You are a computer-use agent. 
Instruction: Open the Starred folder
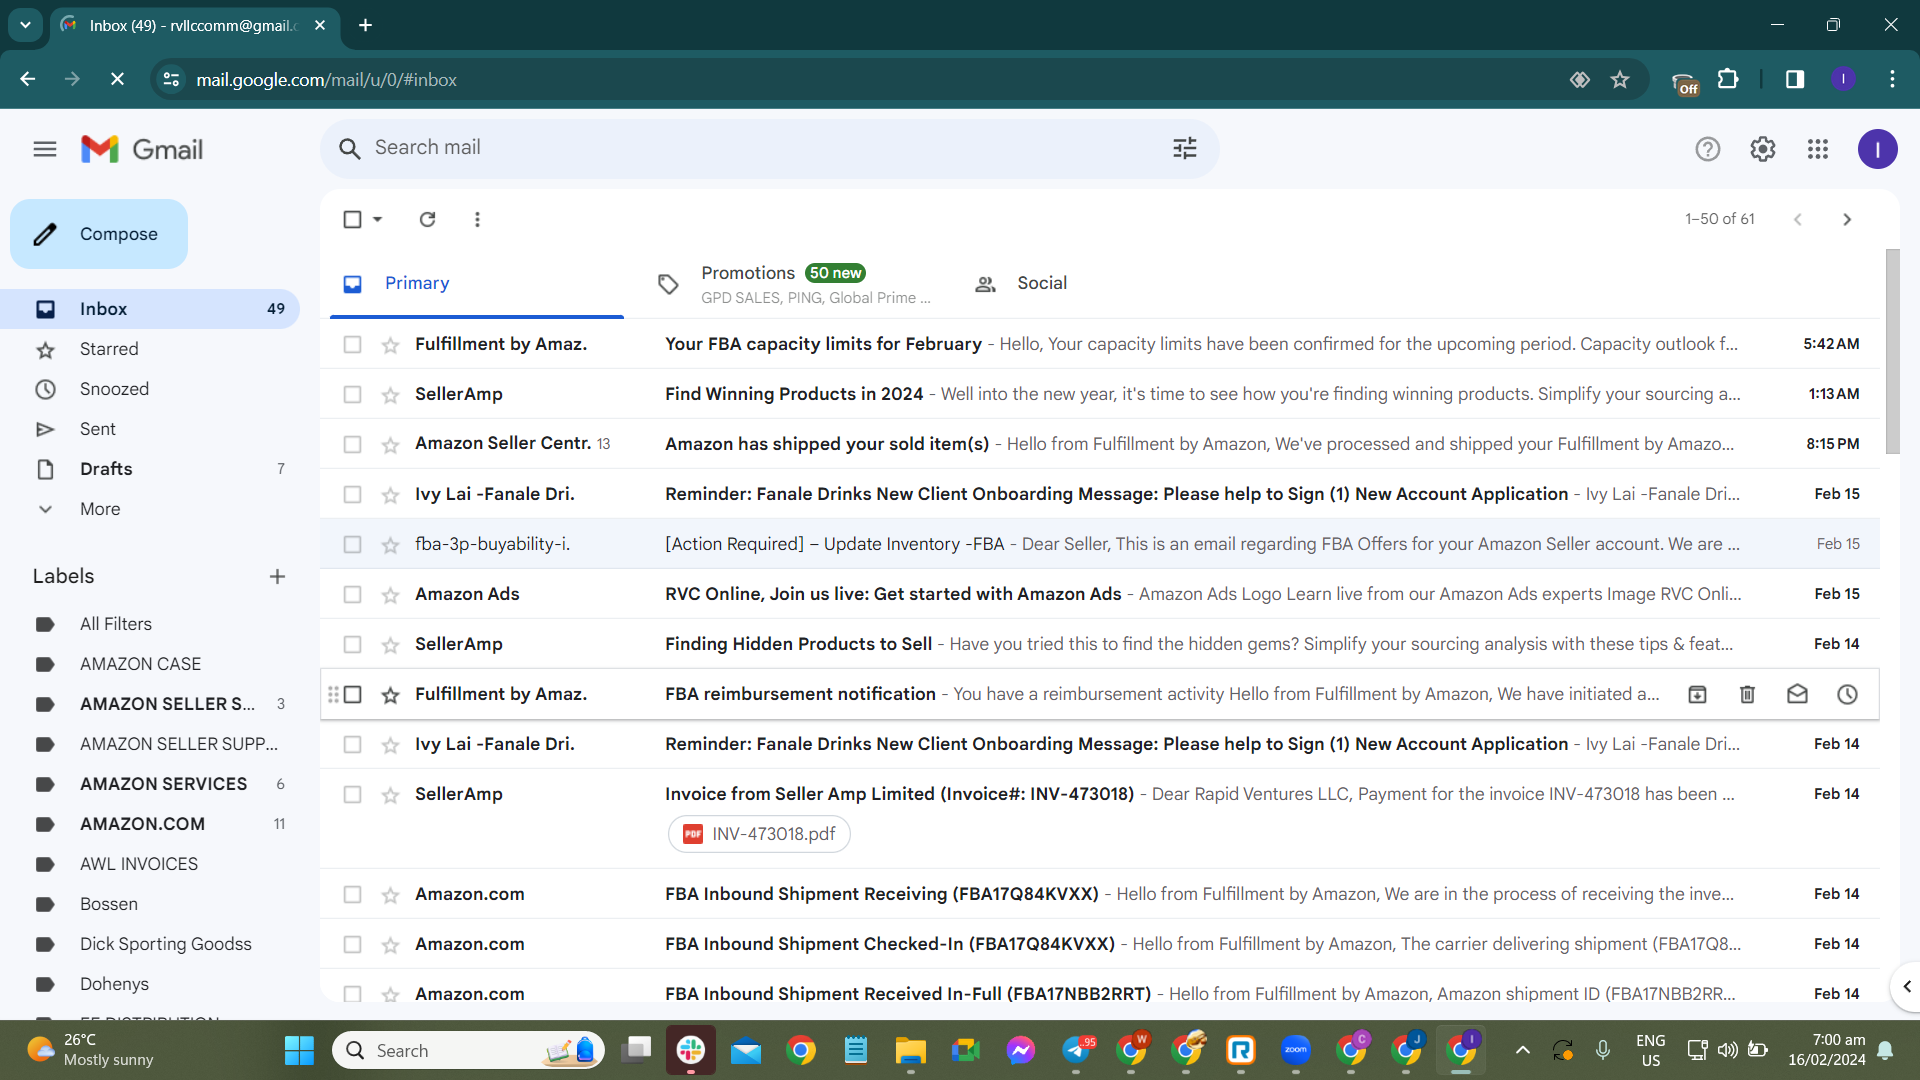point(109,349)
